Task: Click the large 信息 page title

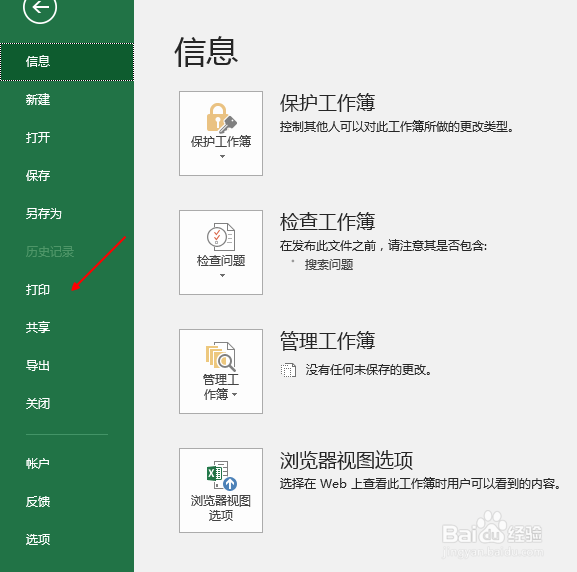Action: coord(206,52)
